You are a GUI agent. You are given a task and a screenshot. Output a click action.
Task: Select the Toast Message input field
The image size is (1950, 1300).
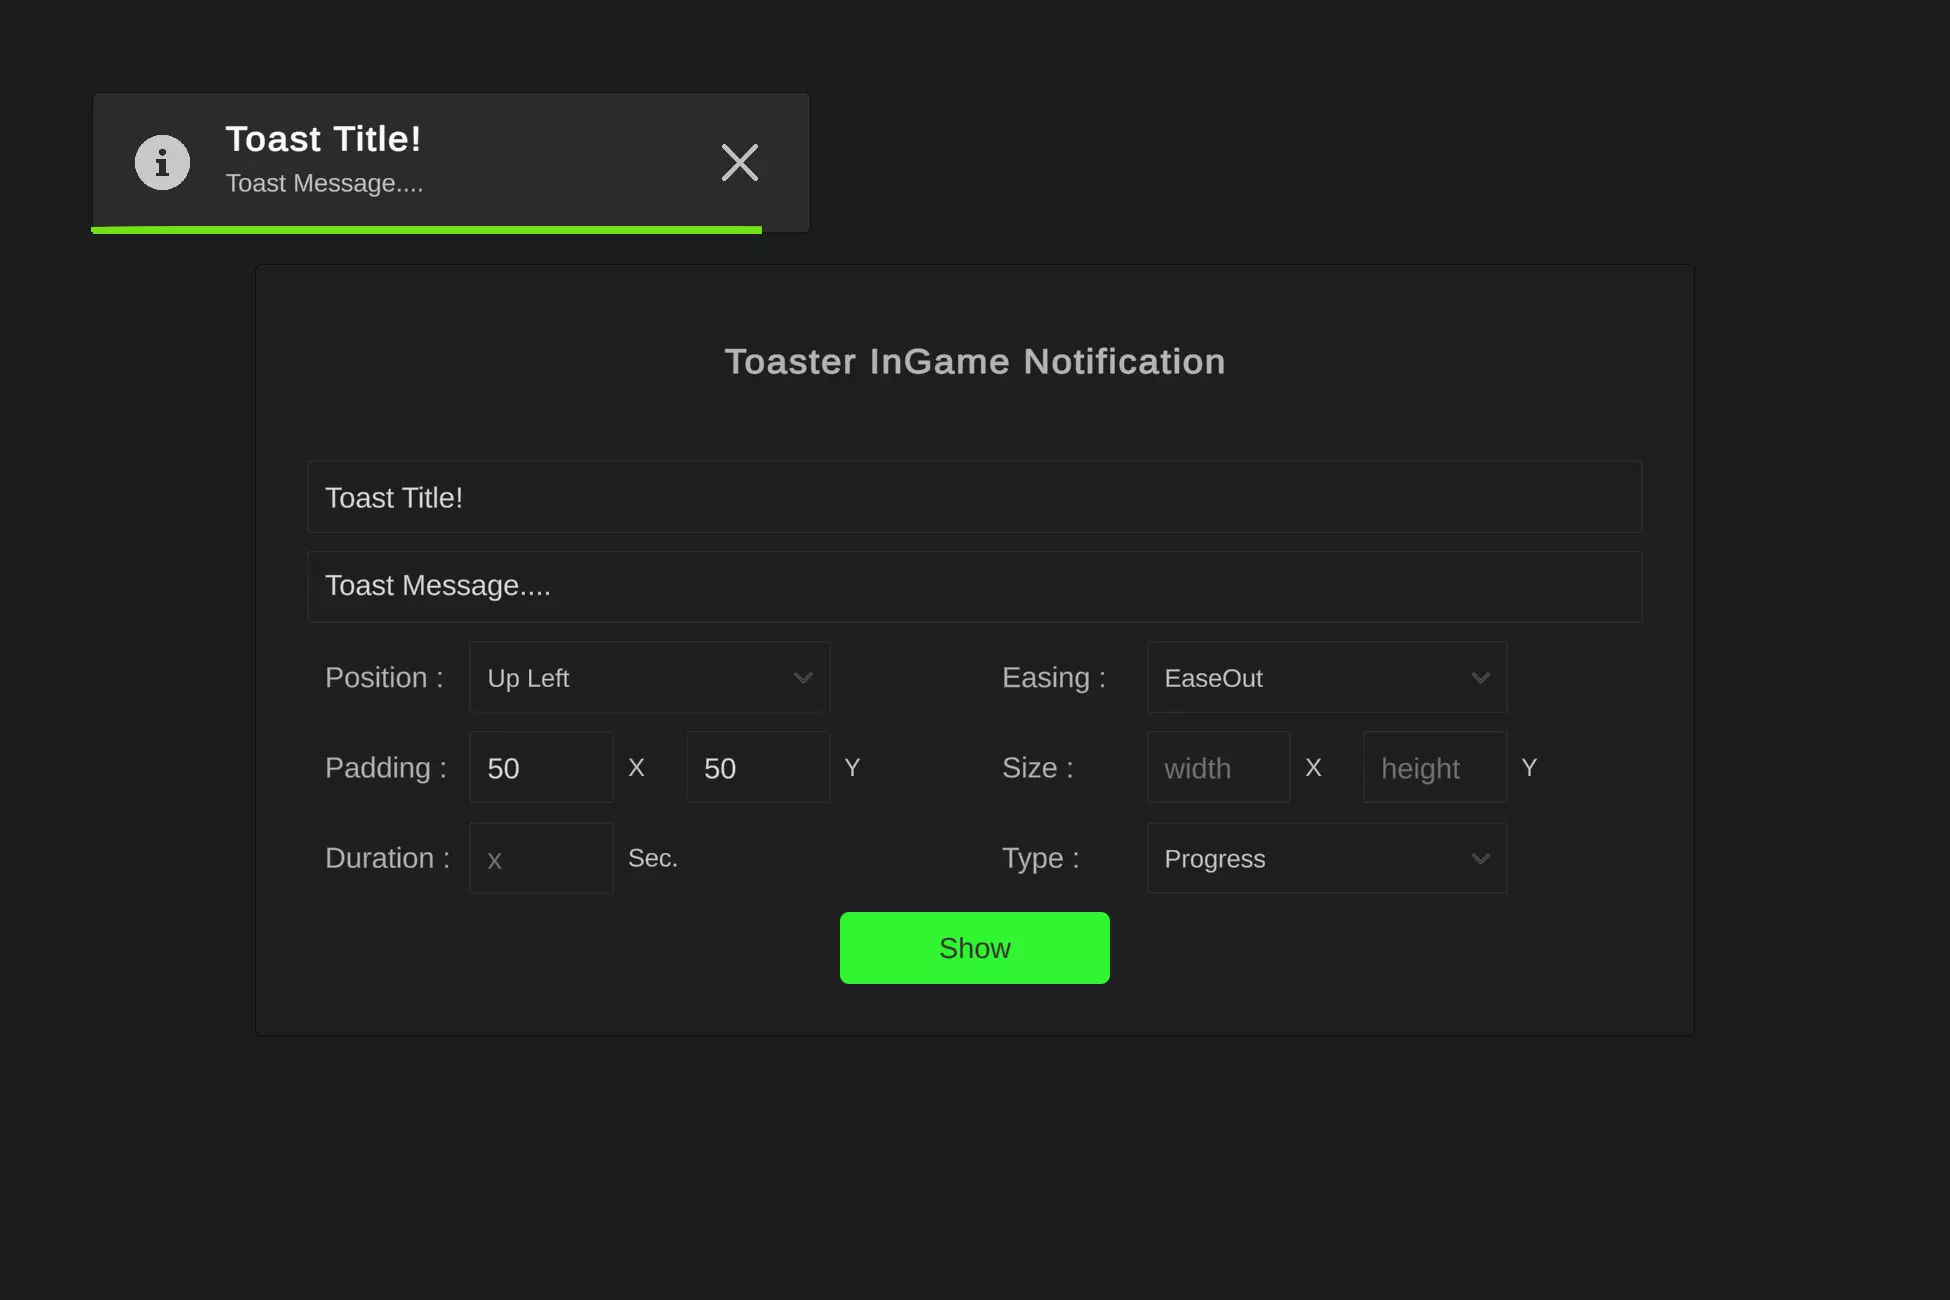click(x=973, y=586)
